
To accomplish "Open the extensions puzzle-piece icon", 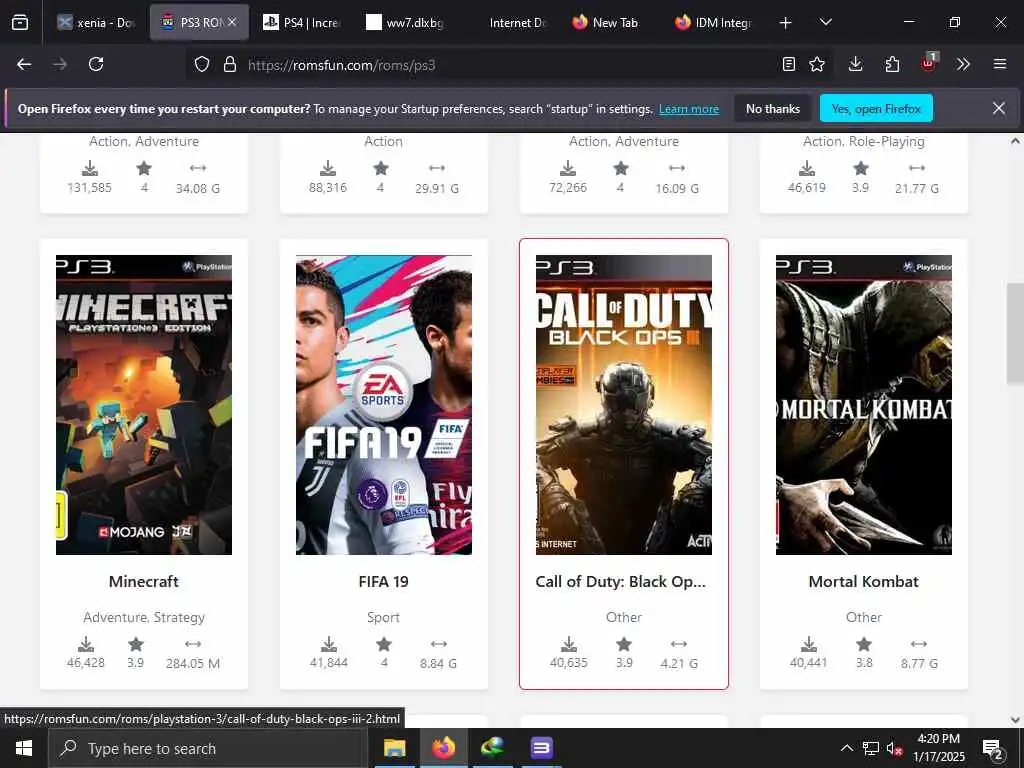I will click(892, 64).
